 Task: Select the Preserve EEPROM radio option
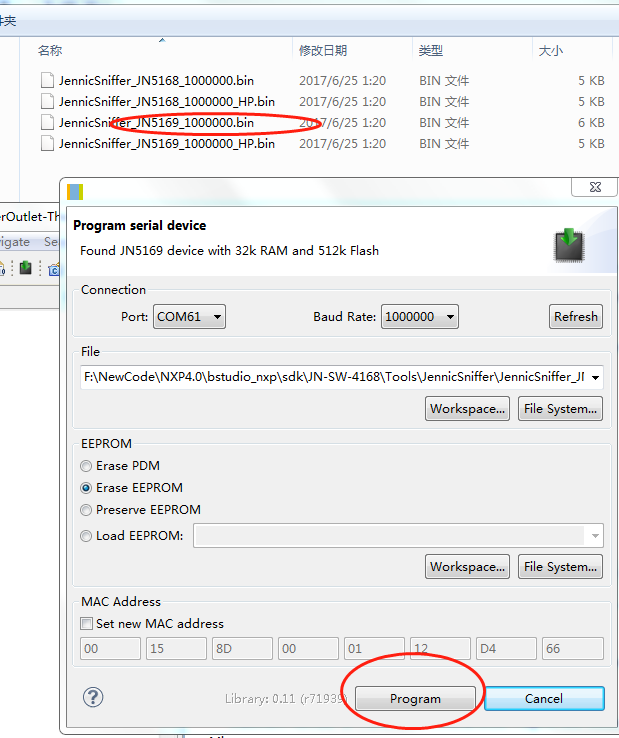click(86, 510)
